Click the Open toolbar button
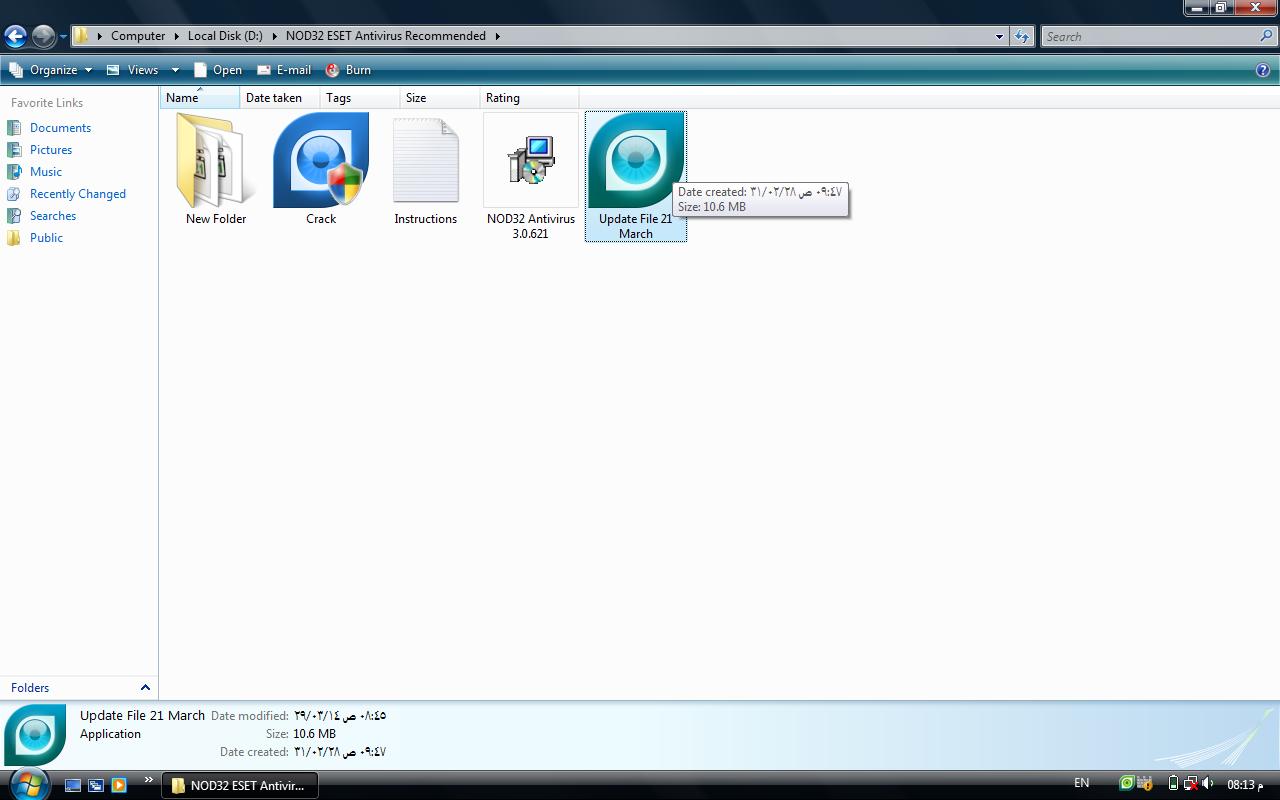This screenshot has width=1280, height=800. pos(218,70)
